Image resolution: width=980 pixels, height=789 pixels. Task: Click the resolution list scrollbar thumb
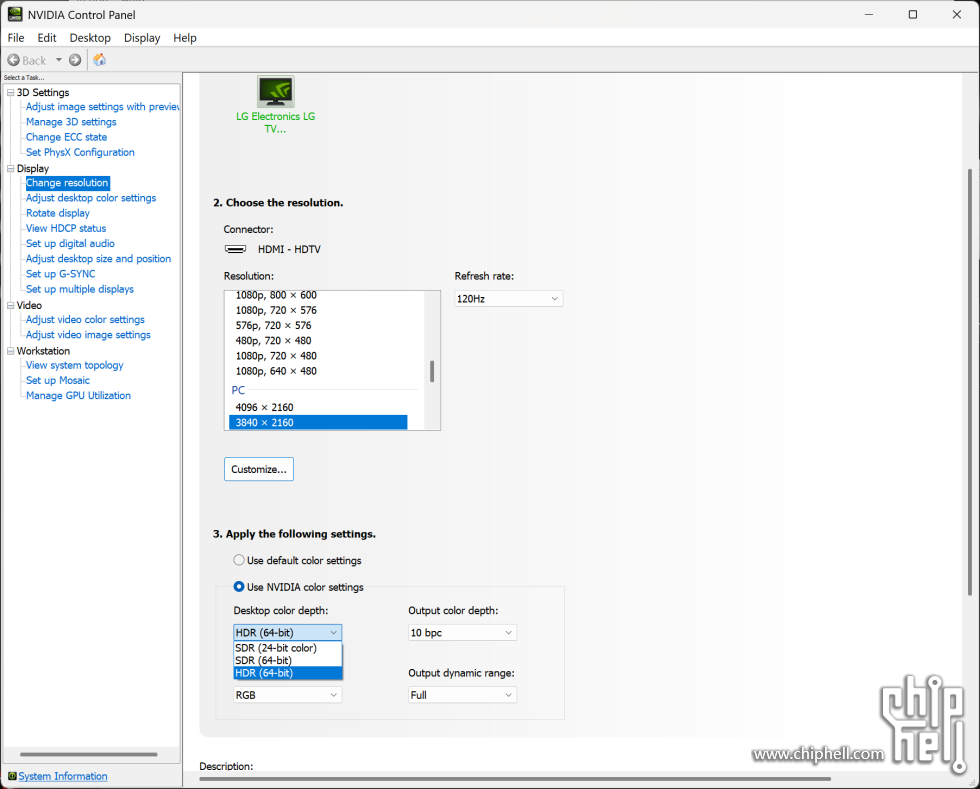432,371
